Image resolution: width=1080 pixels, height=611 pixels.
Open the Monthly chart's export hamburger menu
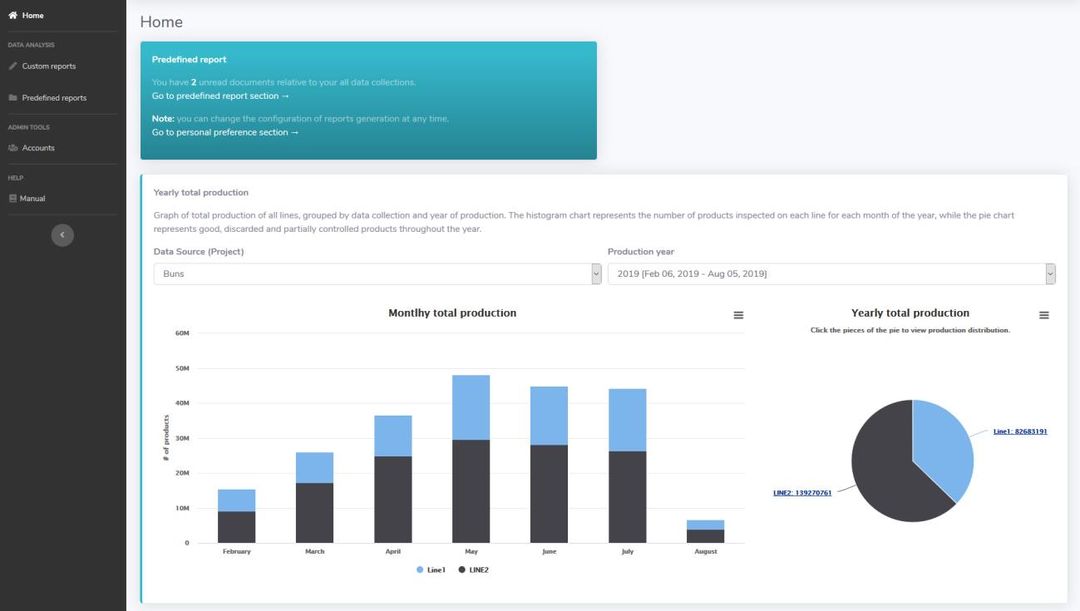[x=738, y=314]
